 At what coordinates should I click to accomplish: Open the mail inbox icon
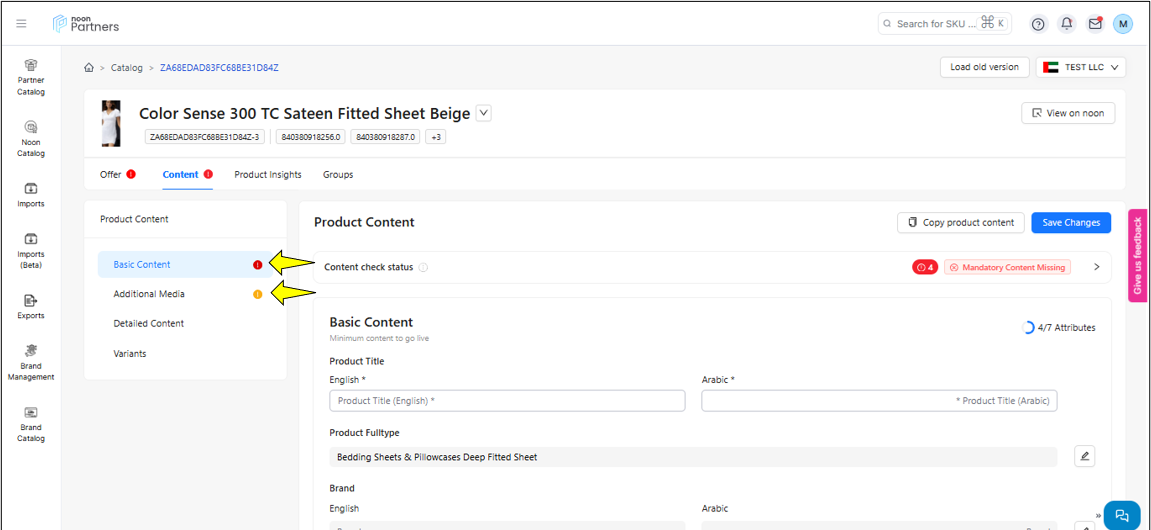(x=1095, y=24)
